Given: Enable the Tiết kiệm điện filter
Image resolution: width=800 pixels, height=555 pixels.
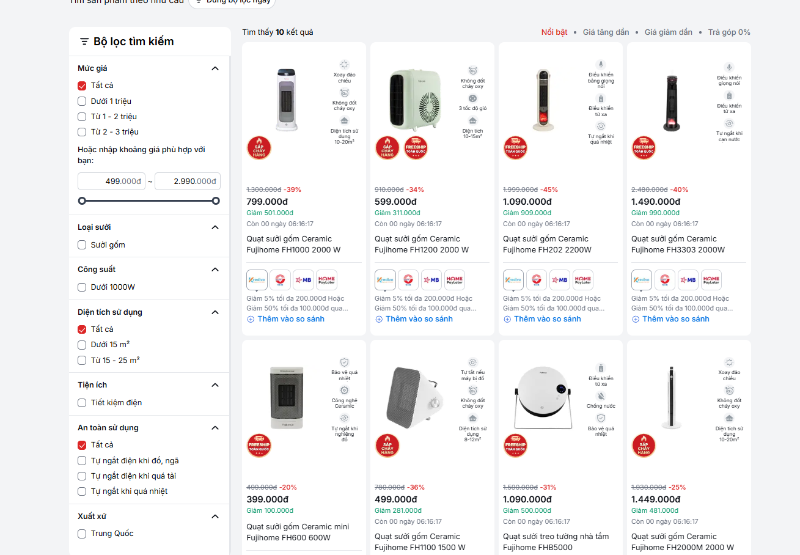Looking at the screenshot, I should coord(82,402).
